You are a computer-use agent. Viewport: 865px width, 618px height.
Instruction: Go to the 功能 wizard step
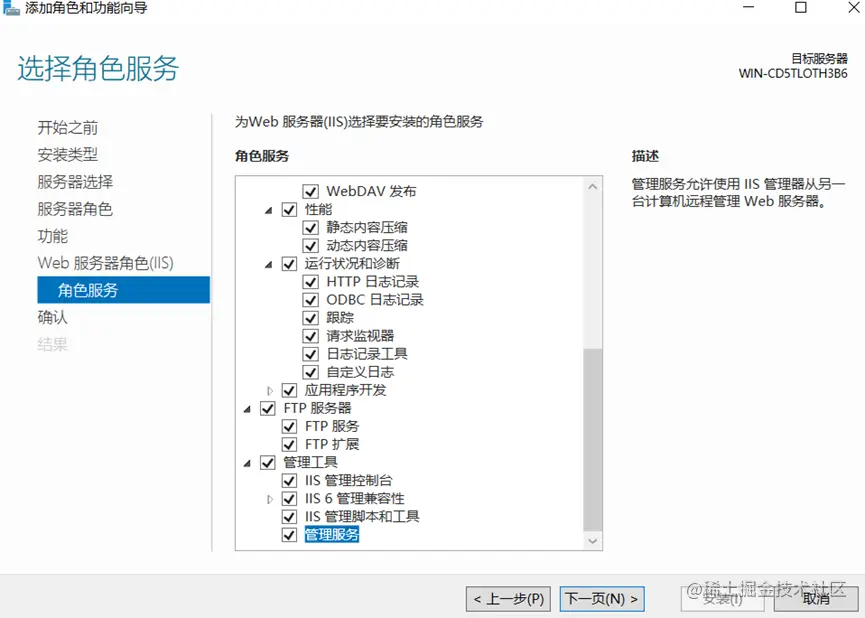53,236
